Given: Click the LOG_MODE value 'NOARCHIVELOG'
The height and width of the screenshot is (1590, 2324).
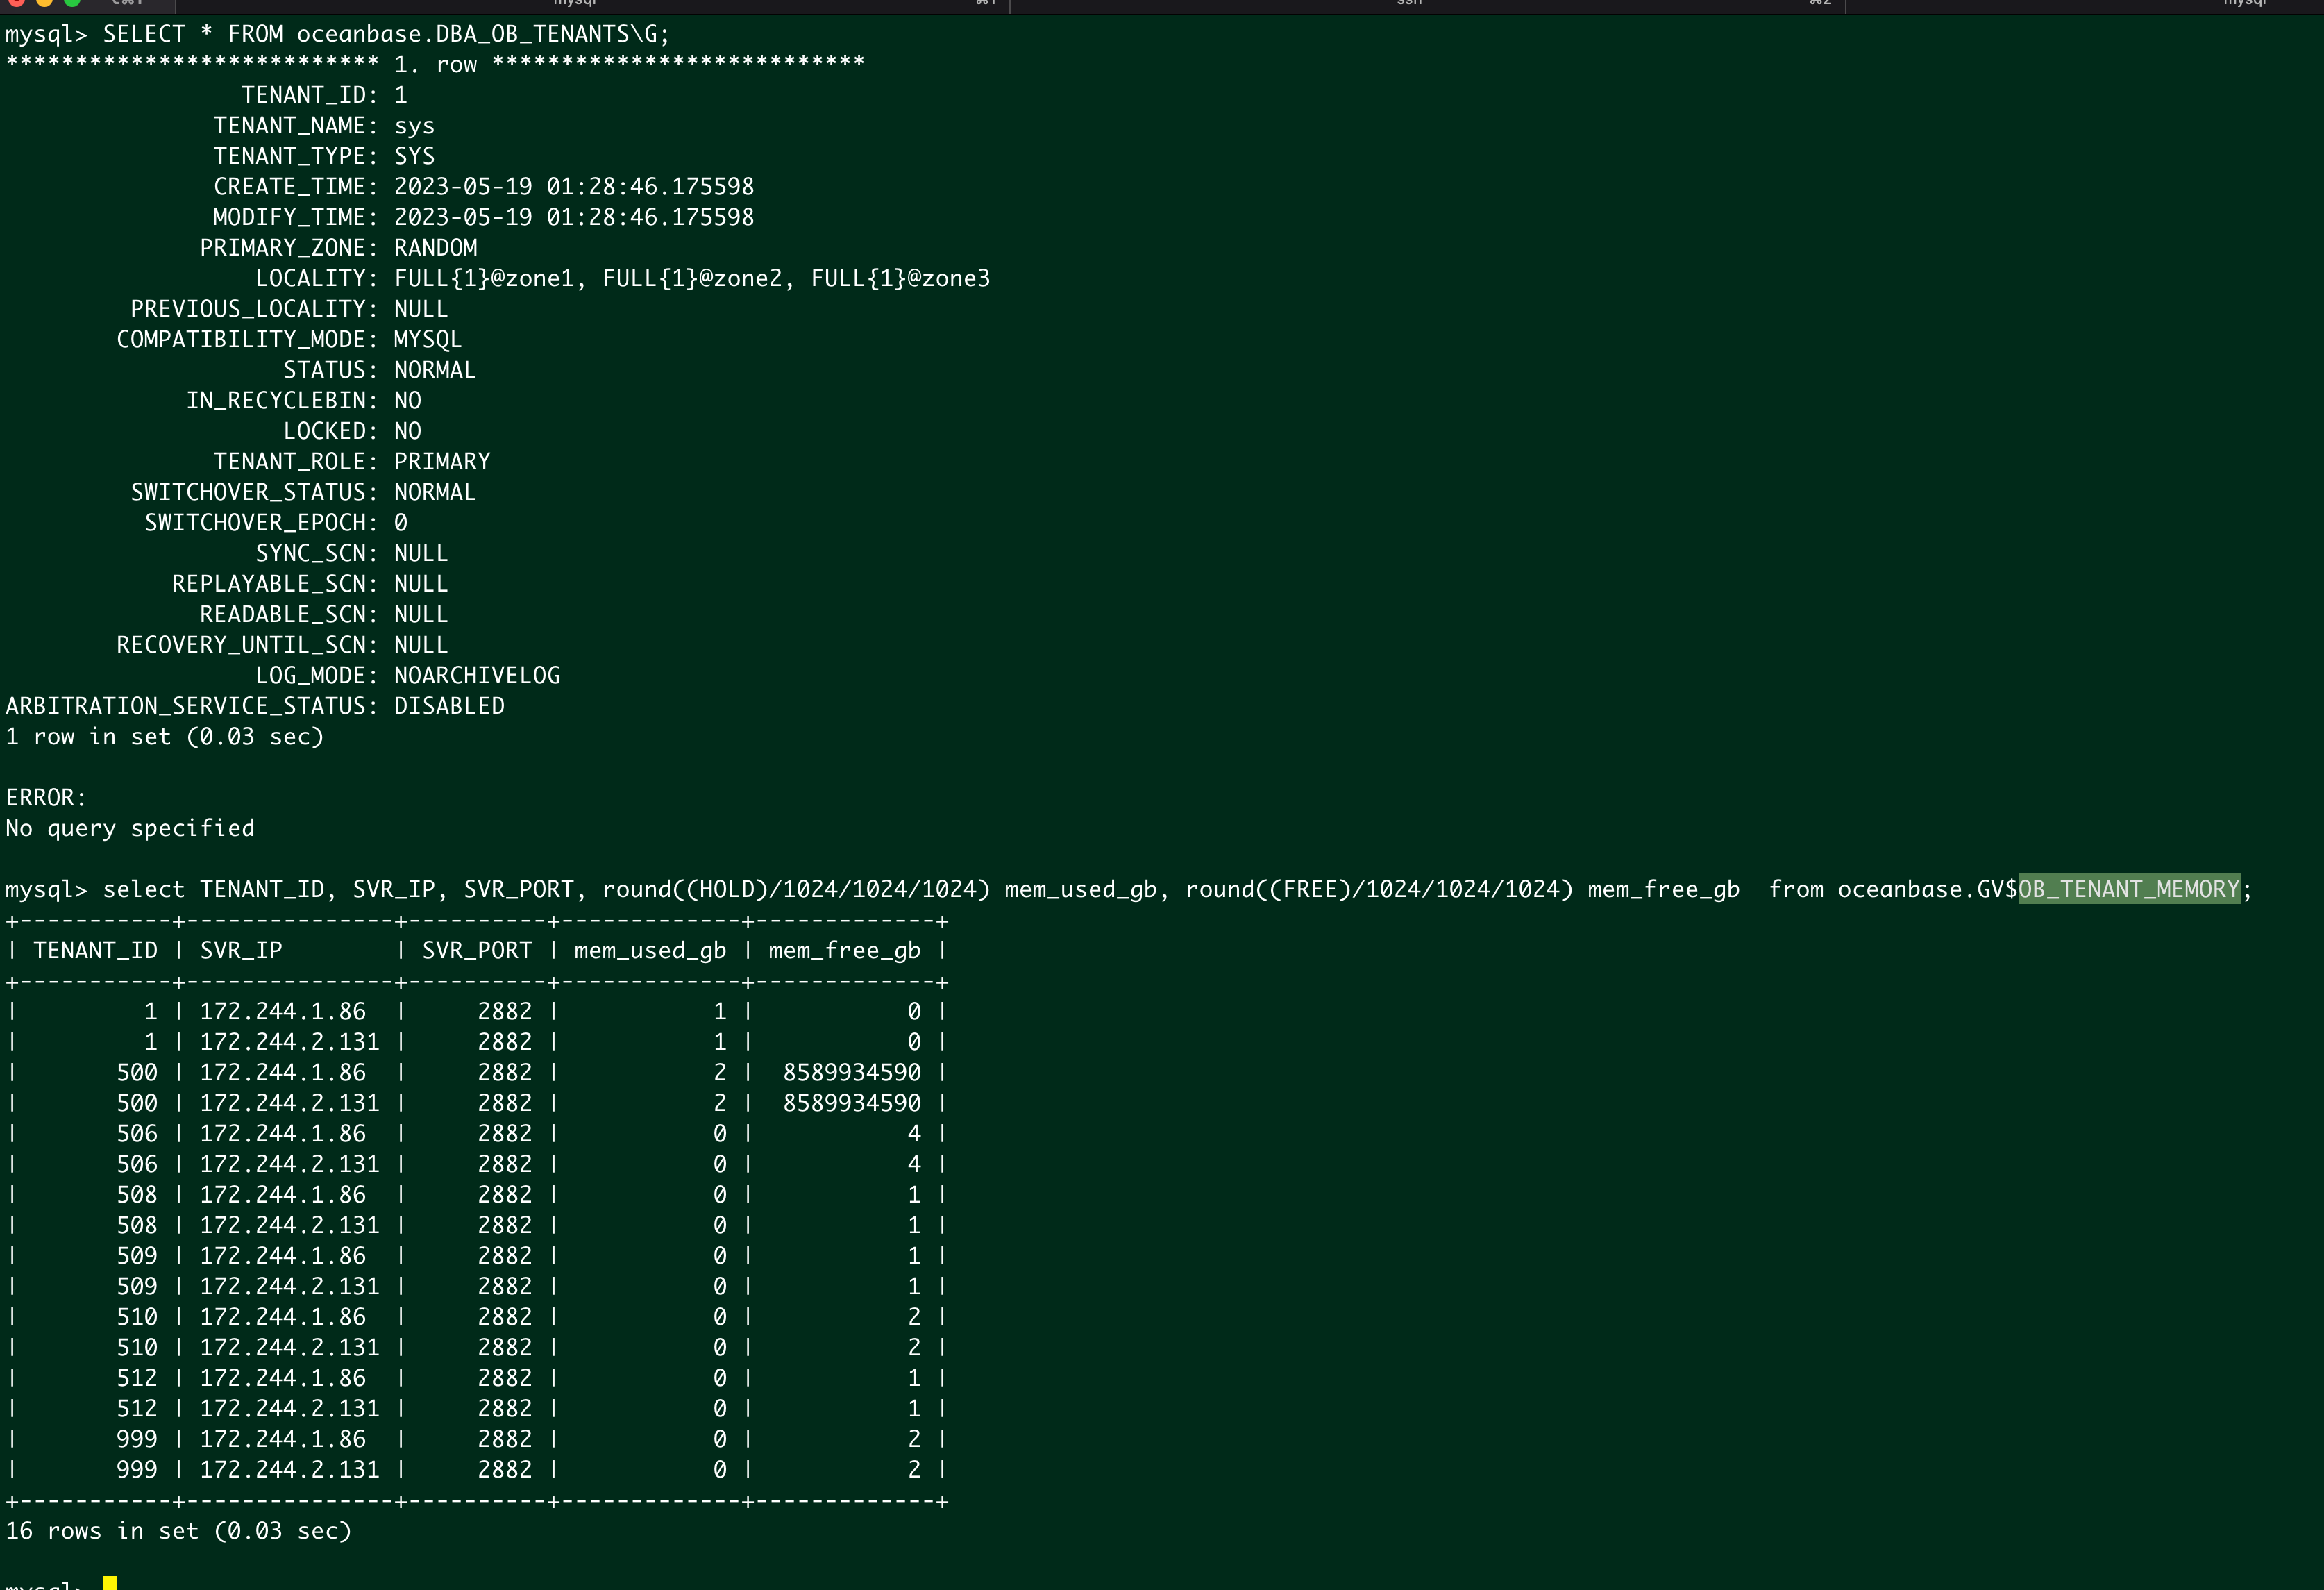Looking at the screenshot, I should [x=477, y=675].
